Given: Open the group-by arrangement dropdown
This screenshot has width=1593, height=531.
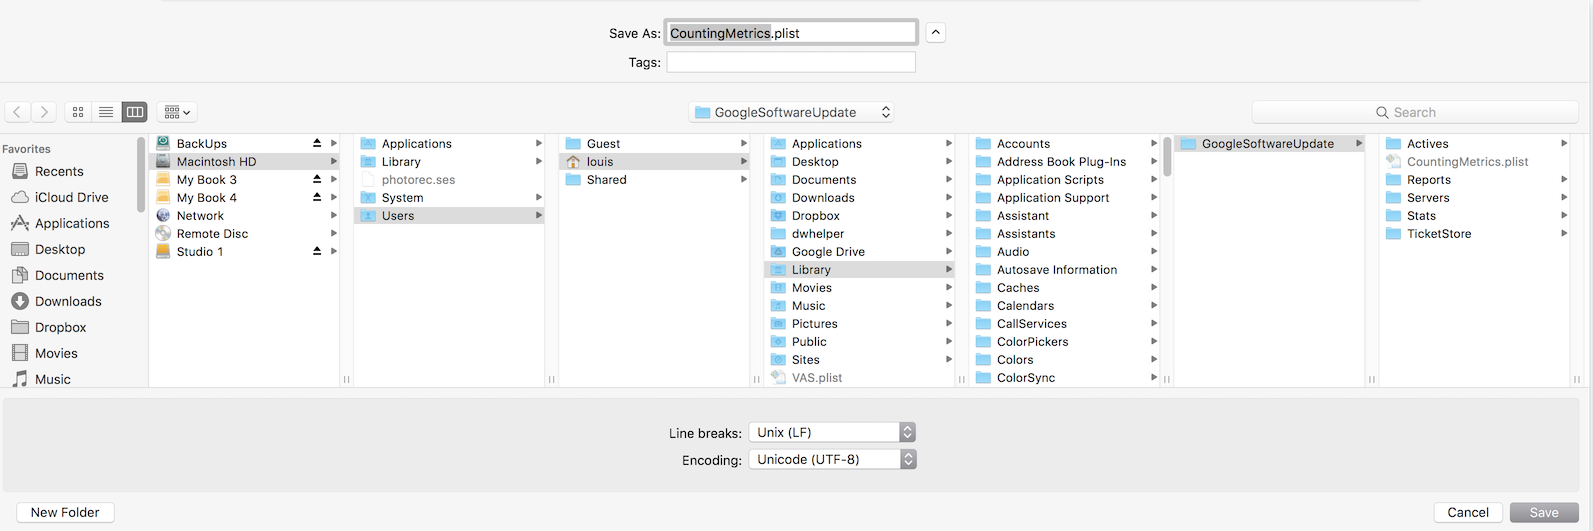Looking at the screenshot, I should click(177, 112).
